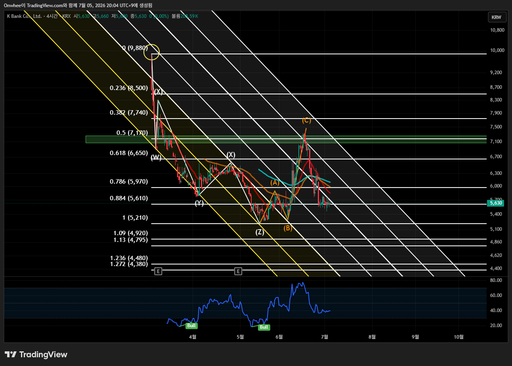Screen dimensions: 512x366
Task: Click the current price tag 5,630
Action: (x=496, y=203)
